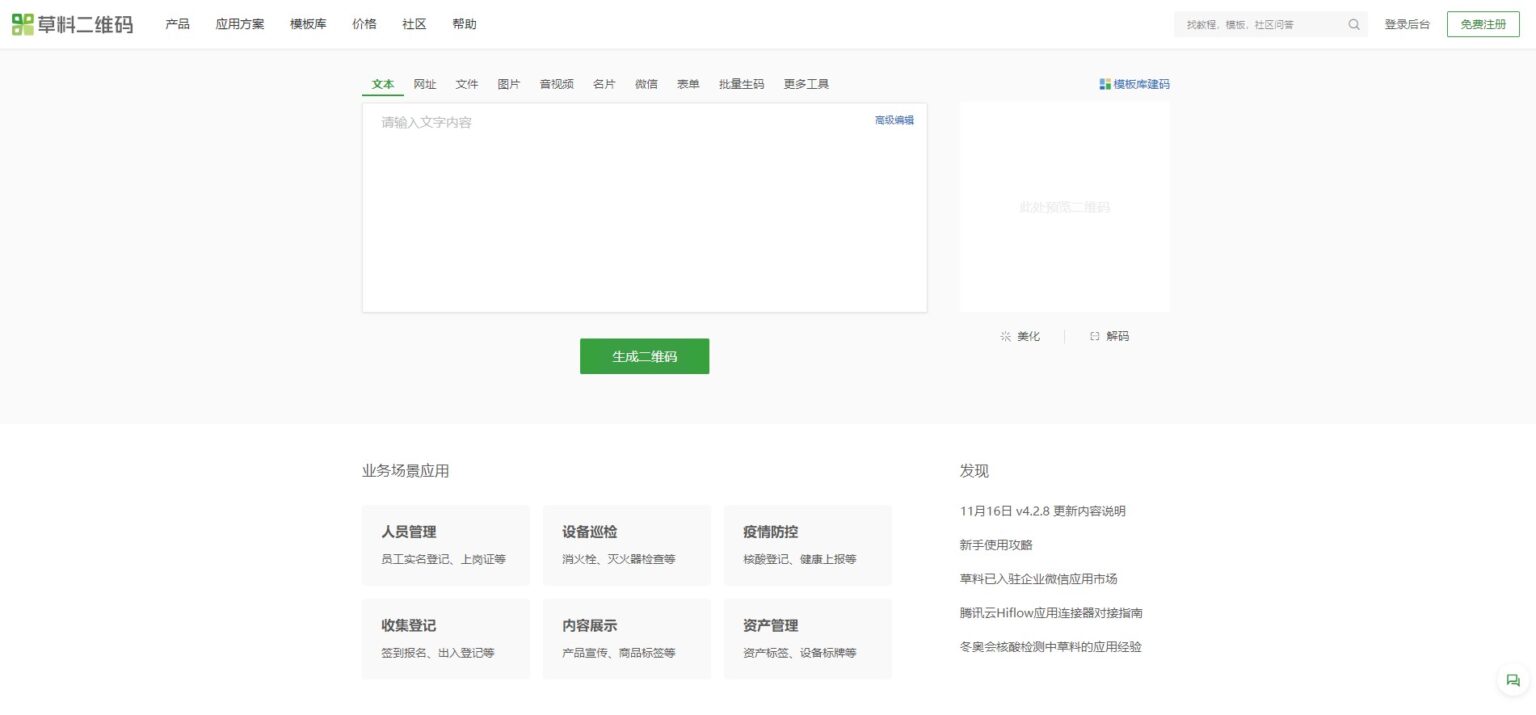
Task: Open the 产品 navigation menu
Action: [x=177, y=24]
